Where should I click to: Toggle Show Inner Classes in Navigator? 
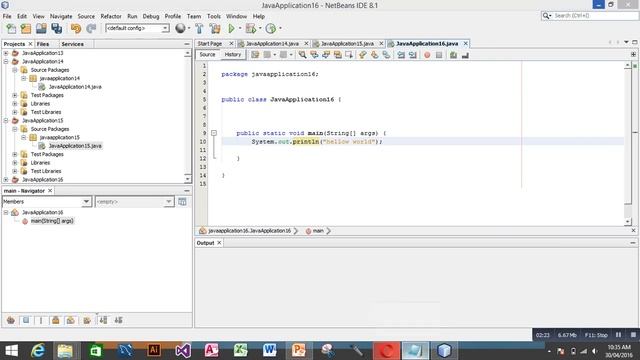click(71, 320)
